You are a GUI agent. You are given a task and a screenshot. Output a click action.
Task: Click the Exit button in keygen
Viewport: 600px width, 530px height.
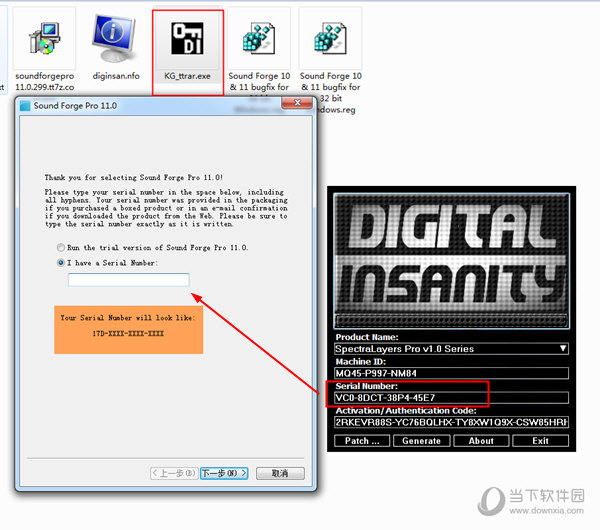[541, 441]
